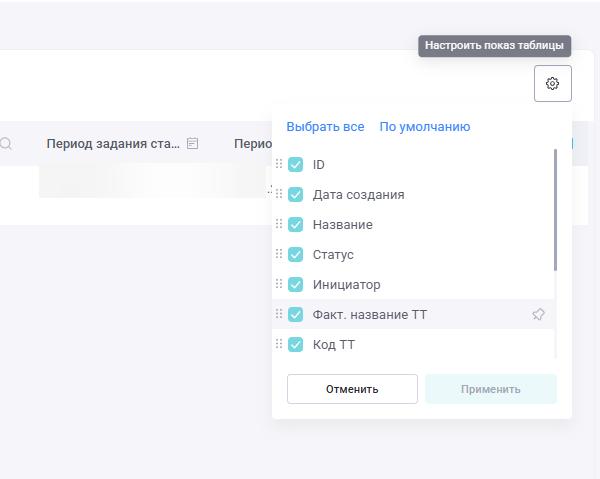This screenshot has height=479, width=600.
Task: Uncheck the Название checkbox
Action: (295, 225)
